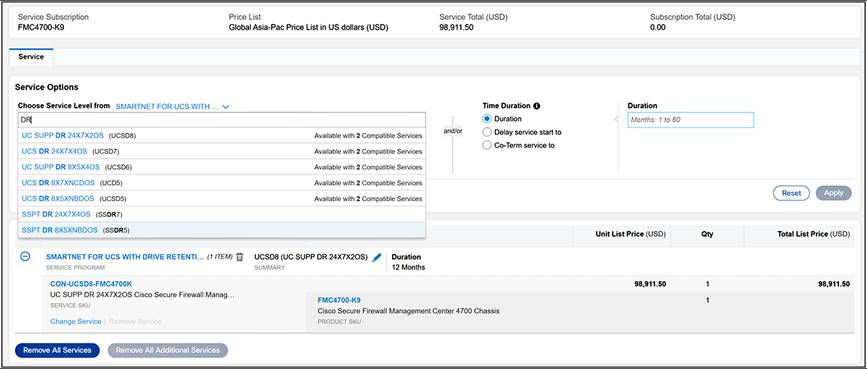Click Global Asia-Pac Price List text
Screen dimensions: 867x369
pyautogui.click(x=309, y=27)
